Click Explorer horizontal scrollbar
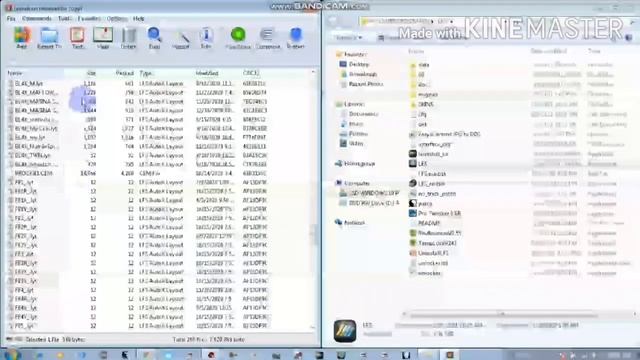This screenshot has height=360, width=640. point(504,315)
